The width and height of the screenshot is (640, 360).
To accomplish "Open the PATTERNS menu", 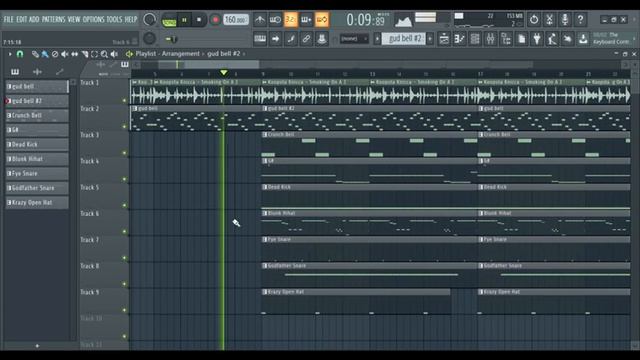I will tap(53, 19).
